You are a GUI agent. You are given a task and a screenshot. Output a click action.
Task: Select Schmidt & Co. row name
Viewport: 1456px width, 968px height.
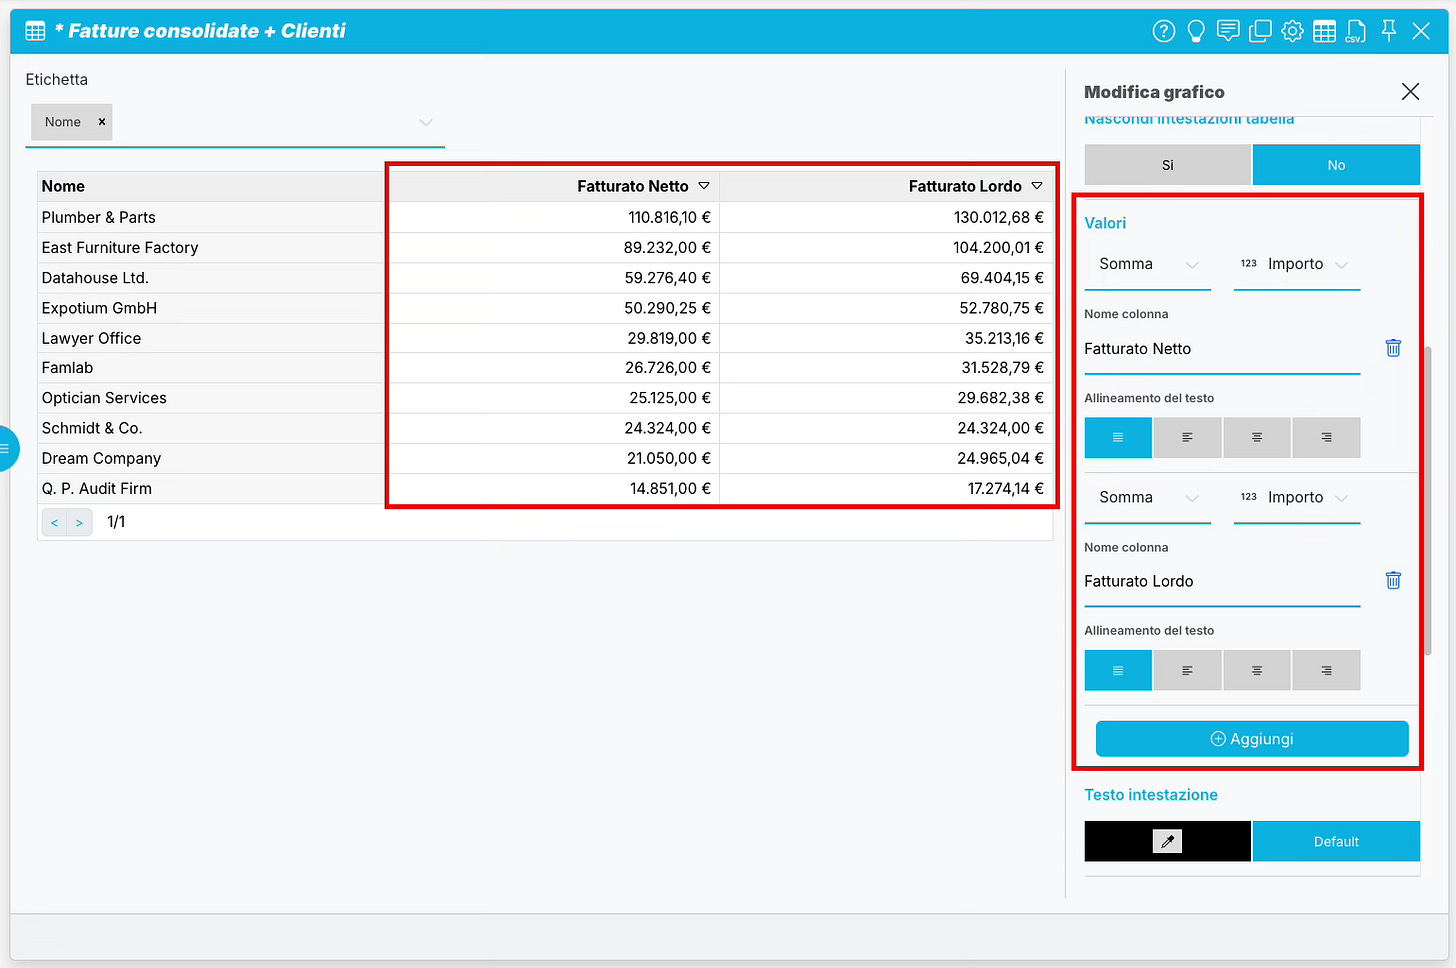(x=92, y=428)
